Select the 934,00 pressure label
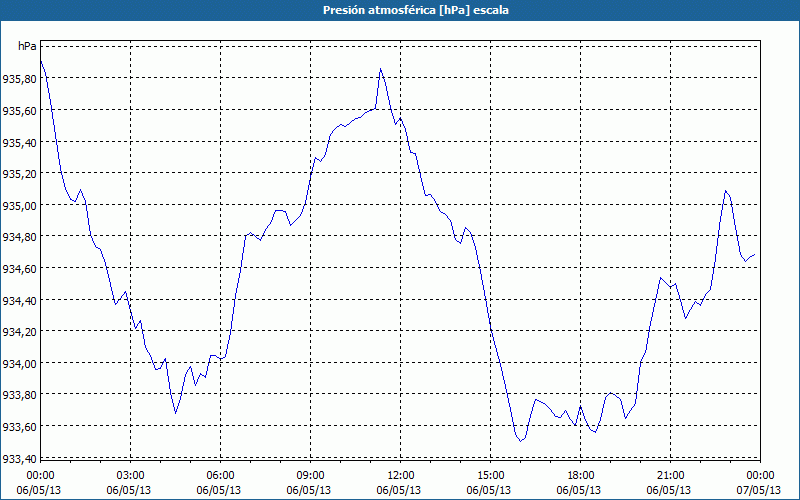The image size is (800, 500). (19, 363)
